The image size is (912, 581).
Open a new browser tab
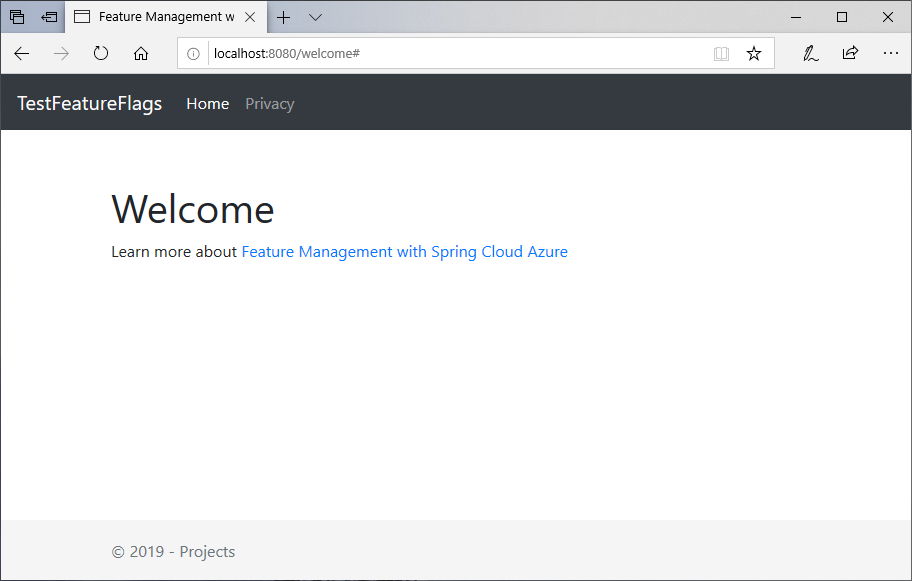(283, 17)
